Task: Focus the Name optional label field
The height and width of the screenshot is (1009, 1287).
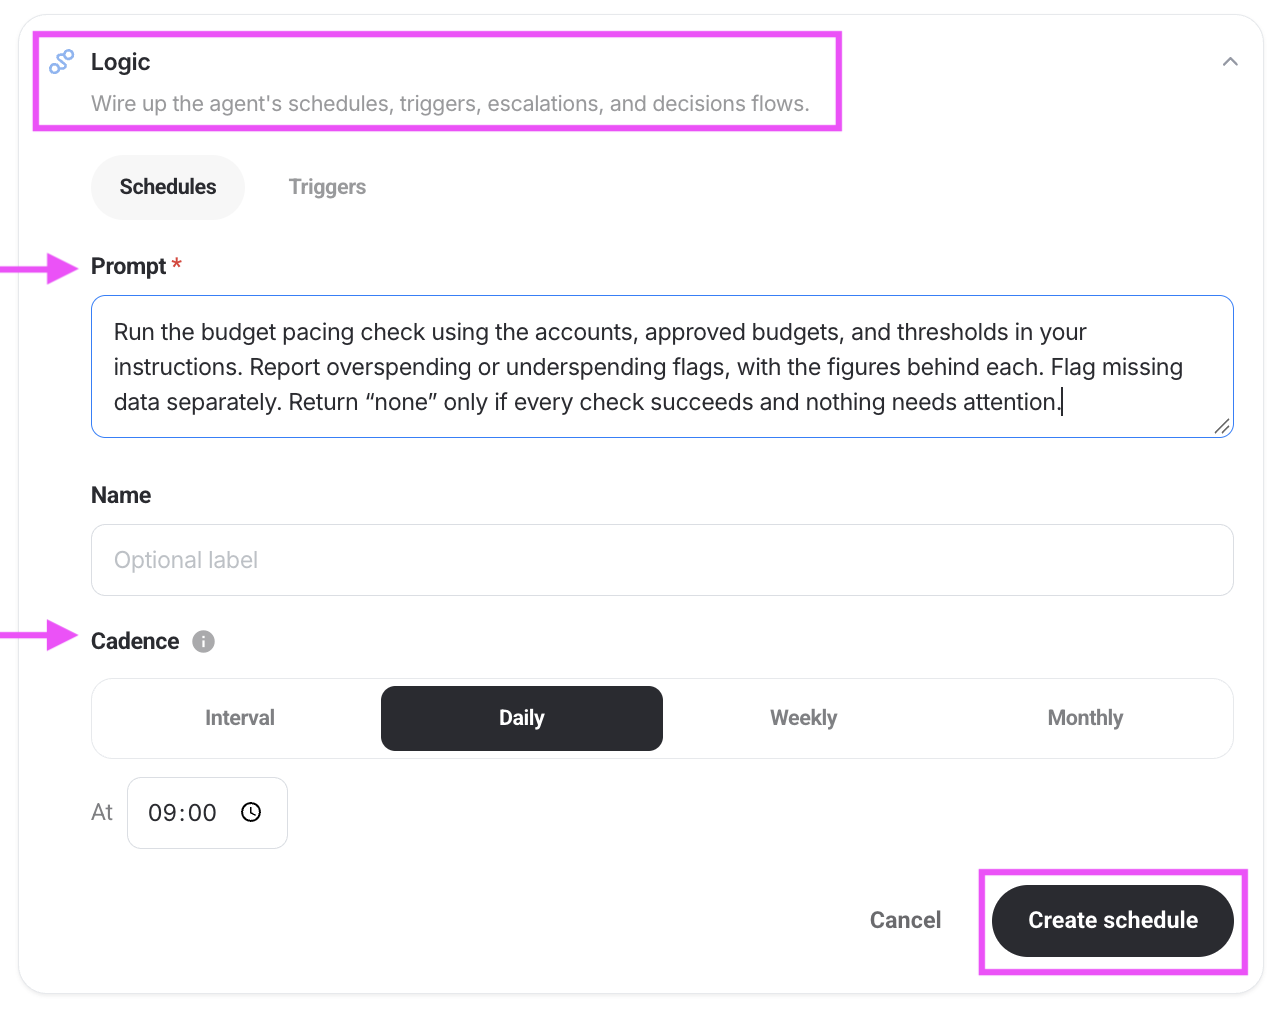Action: pos(662,560)
